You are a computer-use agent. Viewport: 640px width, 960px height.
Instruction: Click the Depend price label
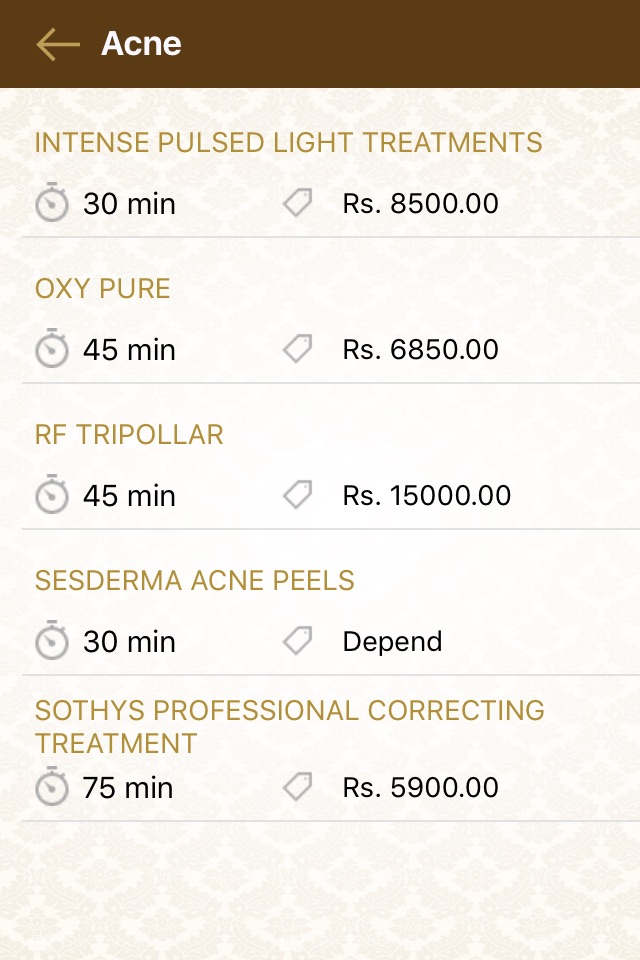(392, 642)
